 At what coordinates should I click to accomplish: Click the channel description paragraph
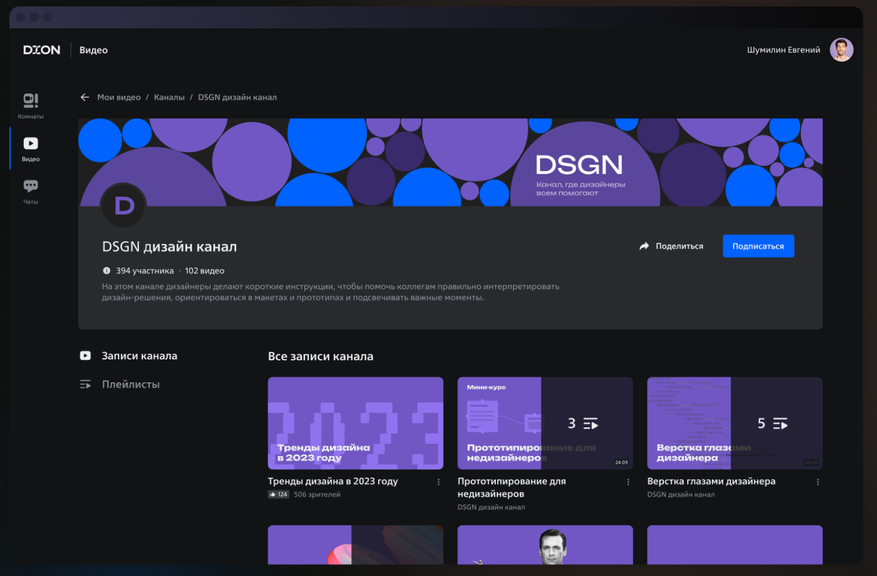click(x=331, y=292)
